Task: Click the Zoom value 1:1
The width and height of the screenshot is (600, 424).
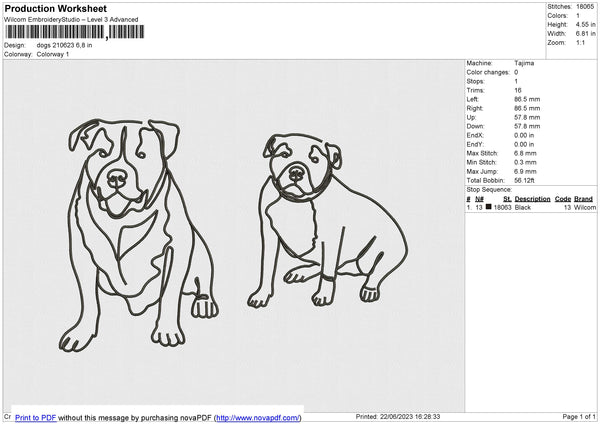Action: (x=580, y=42)
